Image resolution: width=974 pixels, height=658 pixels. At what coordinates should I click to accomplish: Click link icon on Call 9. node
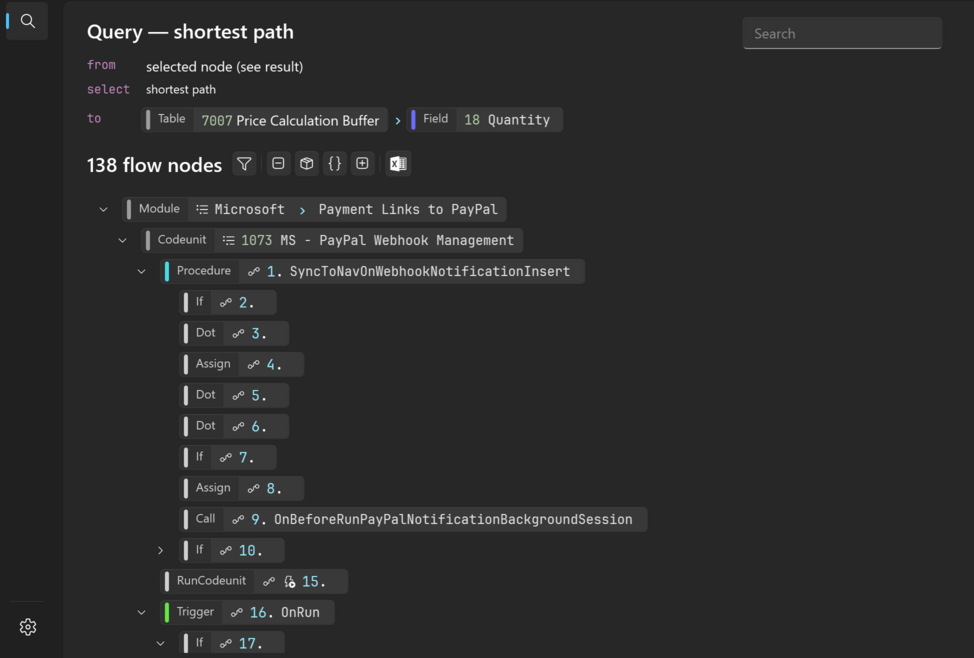[x=238, y=519]
